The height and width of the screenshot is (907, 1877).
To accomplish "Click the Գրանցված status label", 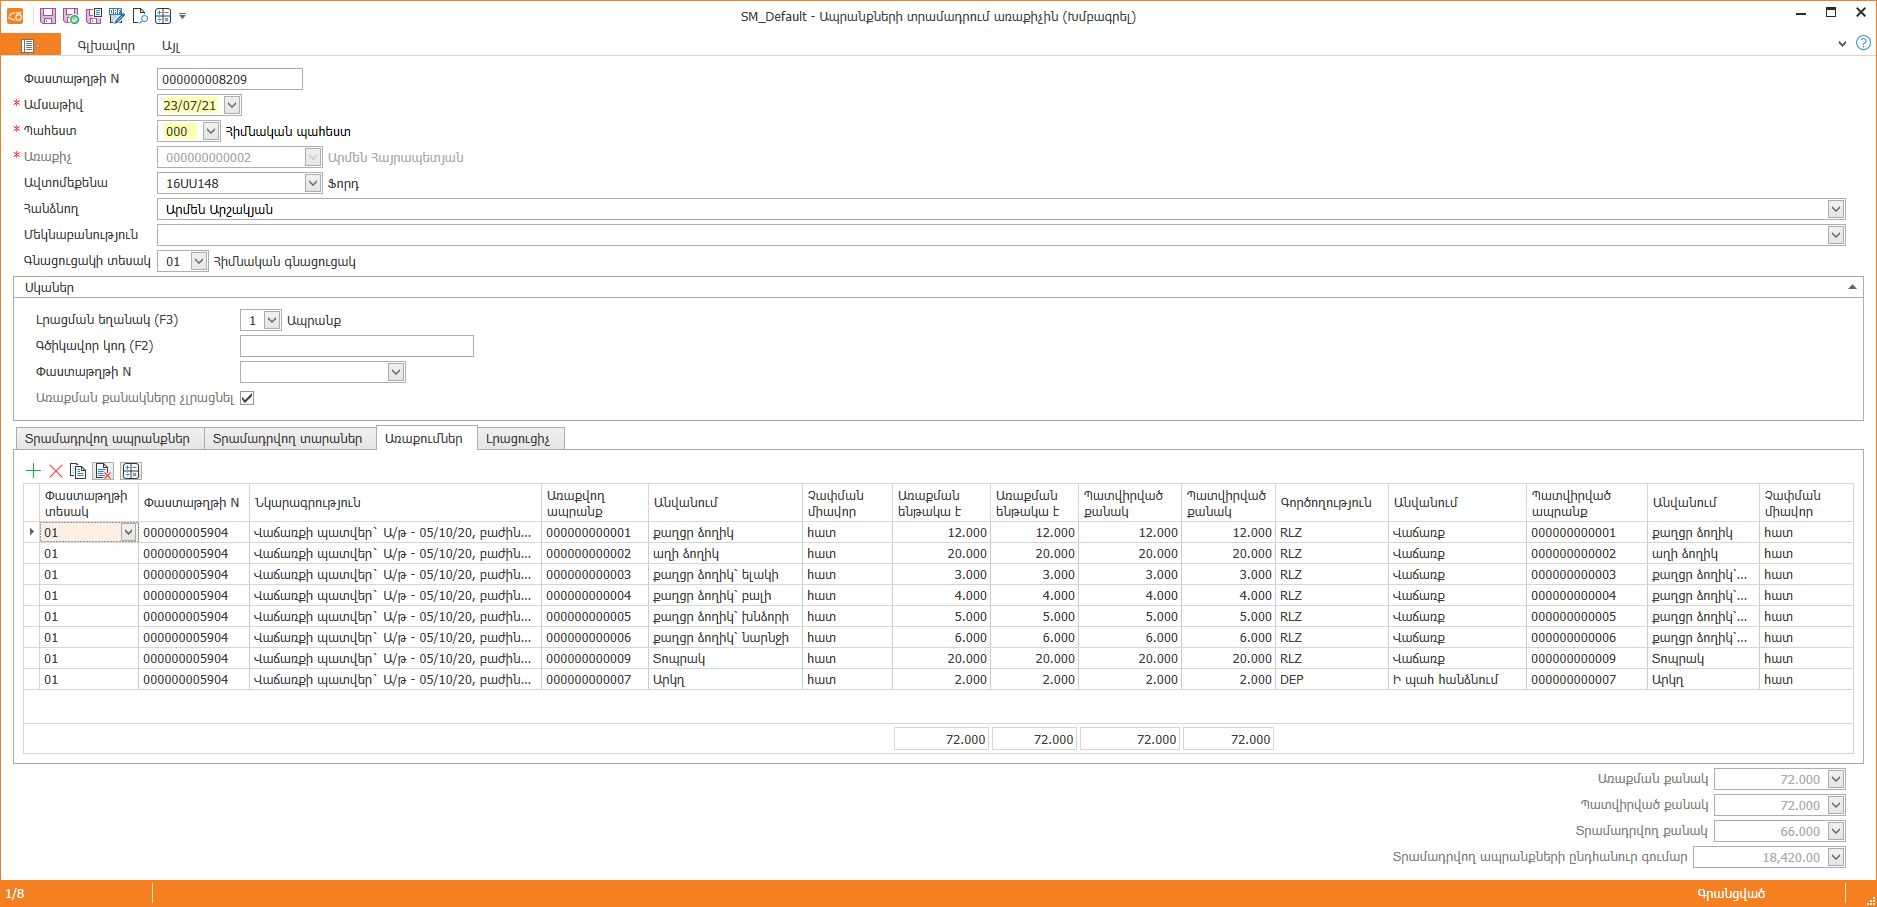I will [1731, 894].
